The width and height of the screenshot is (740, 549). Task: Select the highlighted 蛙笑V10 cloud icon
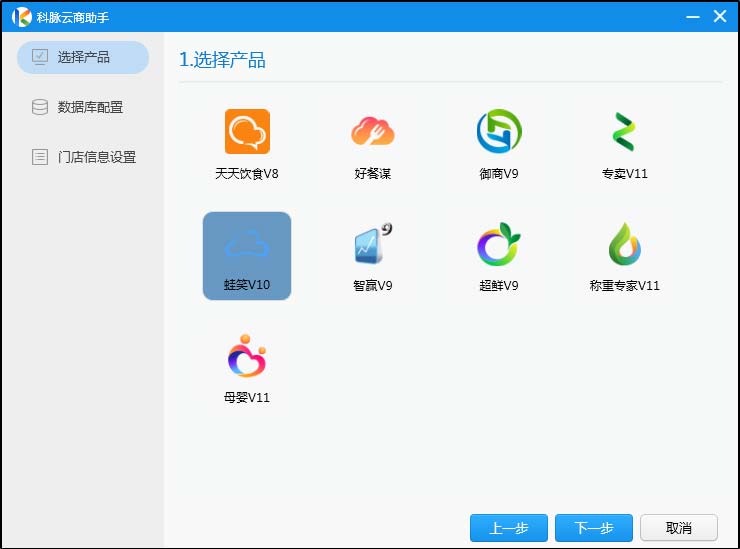(x=247, y=245)
